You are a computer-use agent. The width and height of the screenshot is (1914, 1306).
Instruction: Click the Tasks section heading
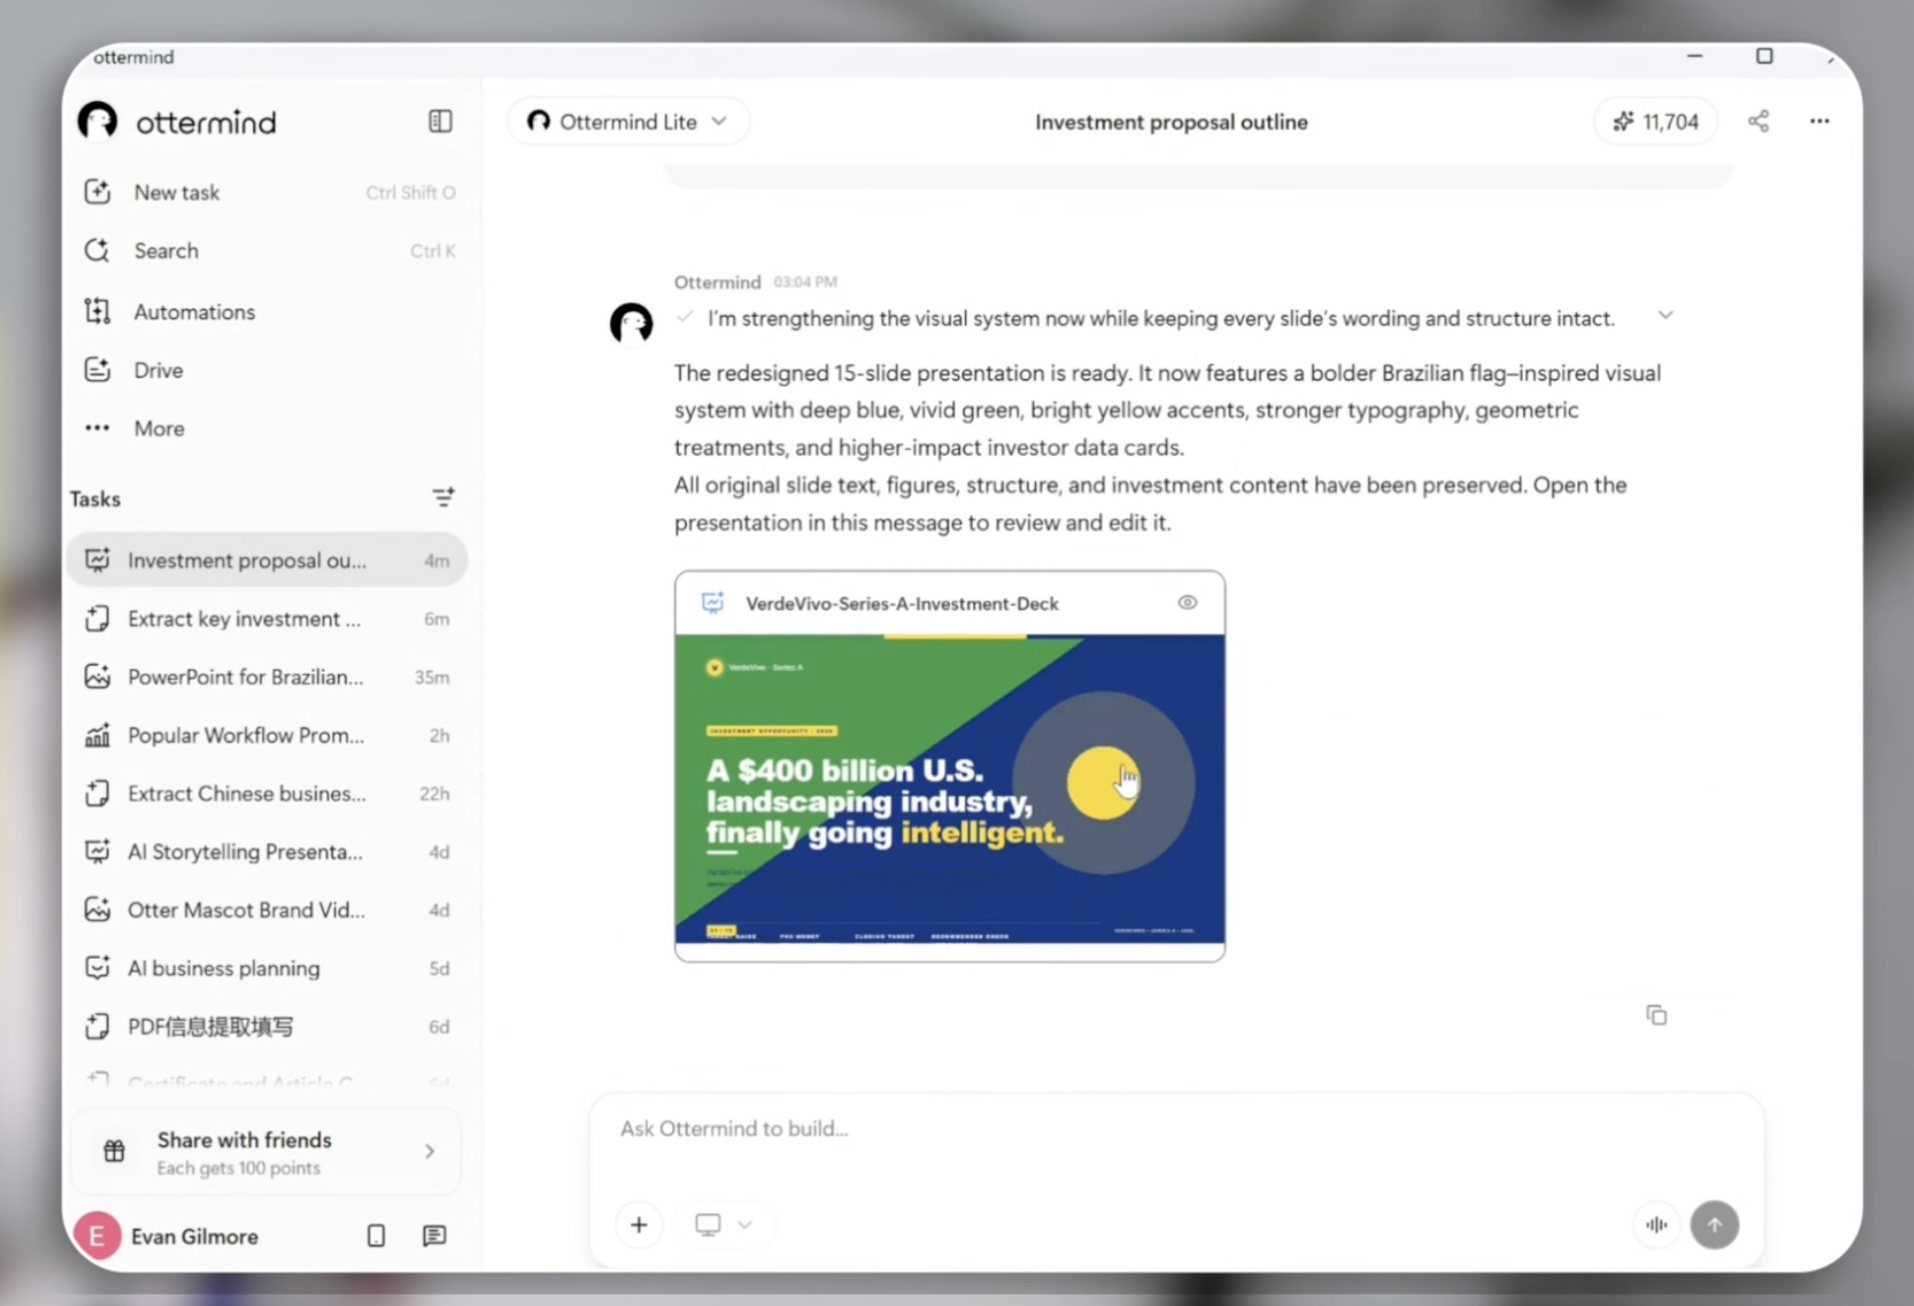click(95, 498)
